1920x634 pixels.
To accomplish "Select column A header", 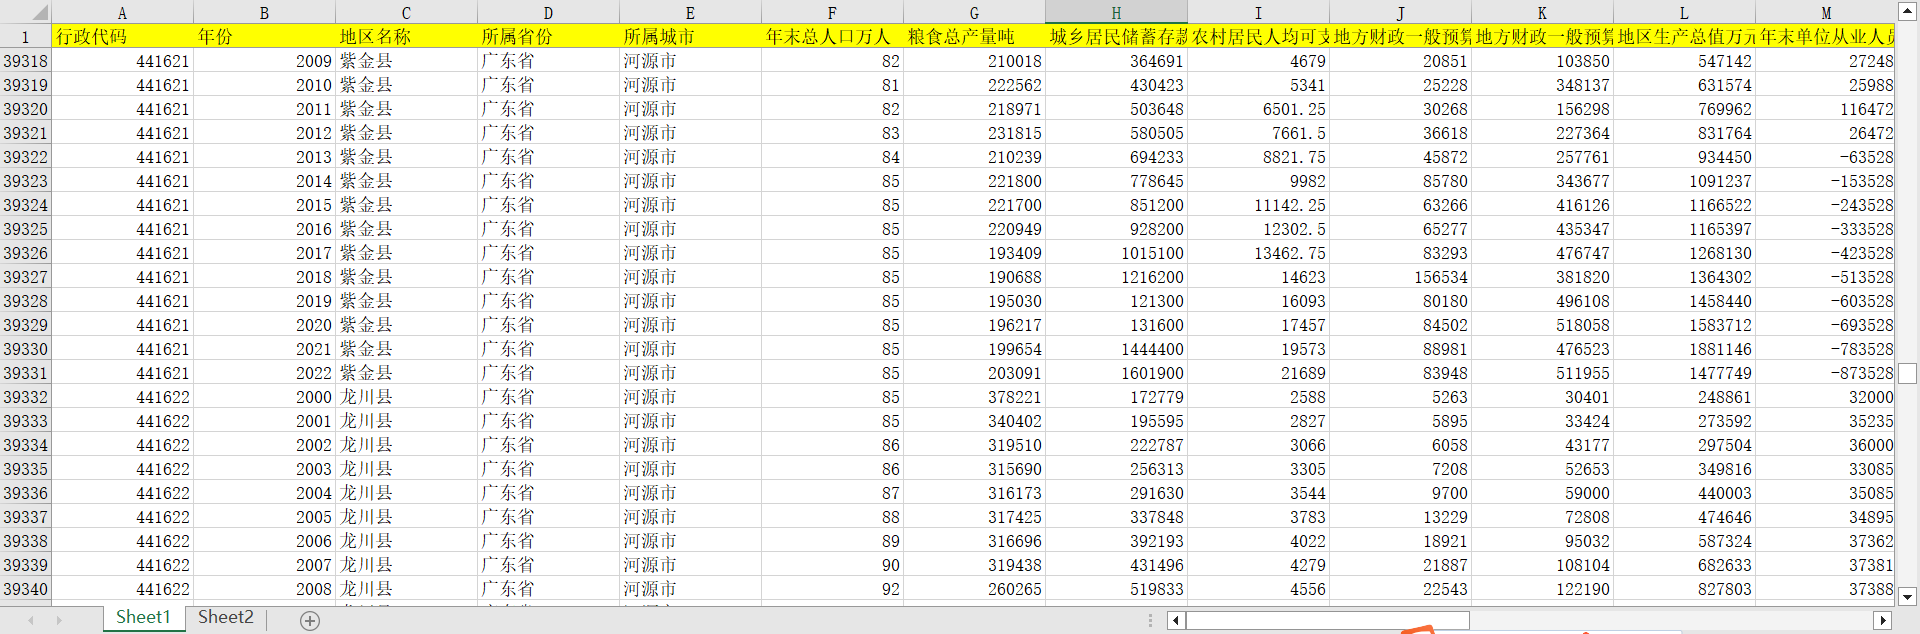I will (x=122, y=12).
